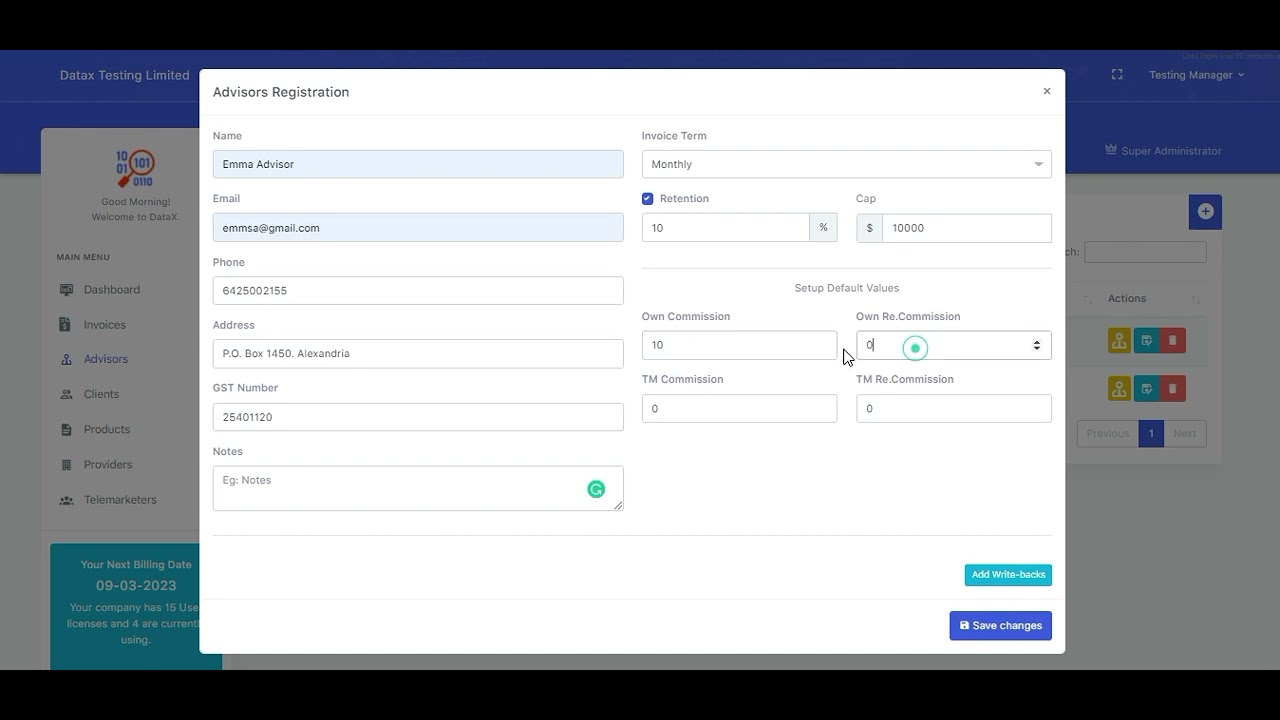The image size is (1280, 720).
Task: Open Products in the main menu
Action: [107, 429]
